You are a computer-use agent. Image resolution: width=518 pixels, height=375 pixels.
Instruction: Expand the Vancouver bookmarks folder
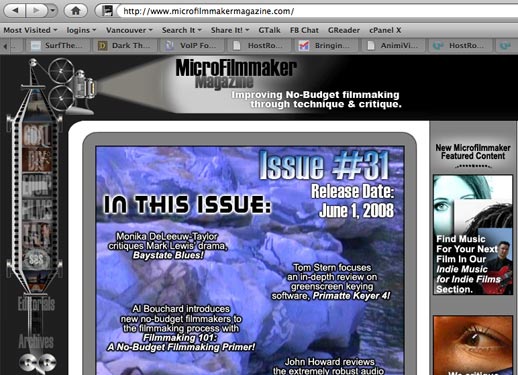tap(129, 30)
